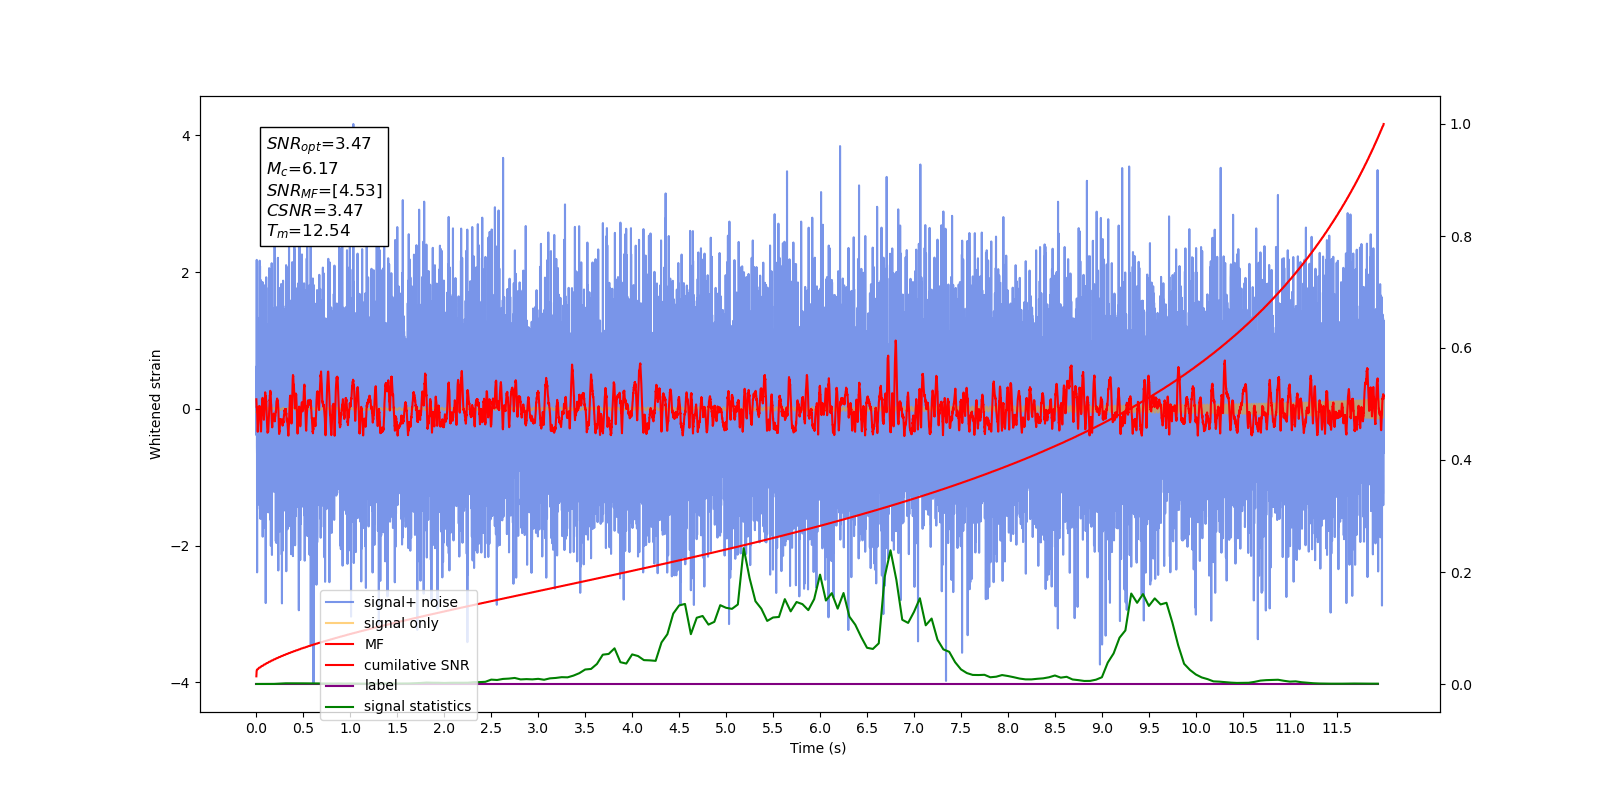Click the −2 tick on the left axis
This screenshot has height=800, width=1600.
click(180, 546)
